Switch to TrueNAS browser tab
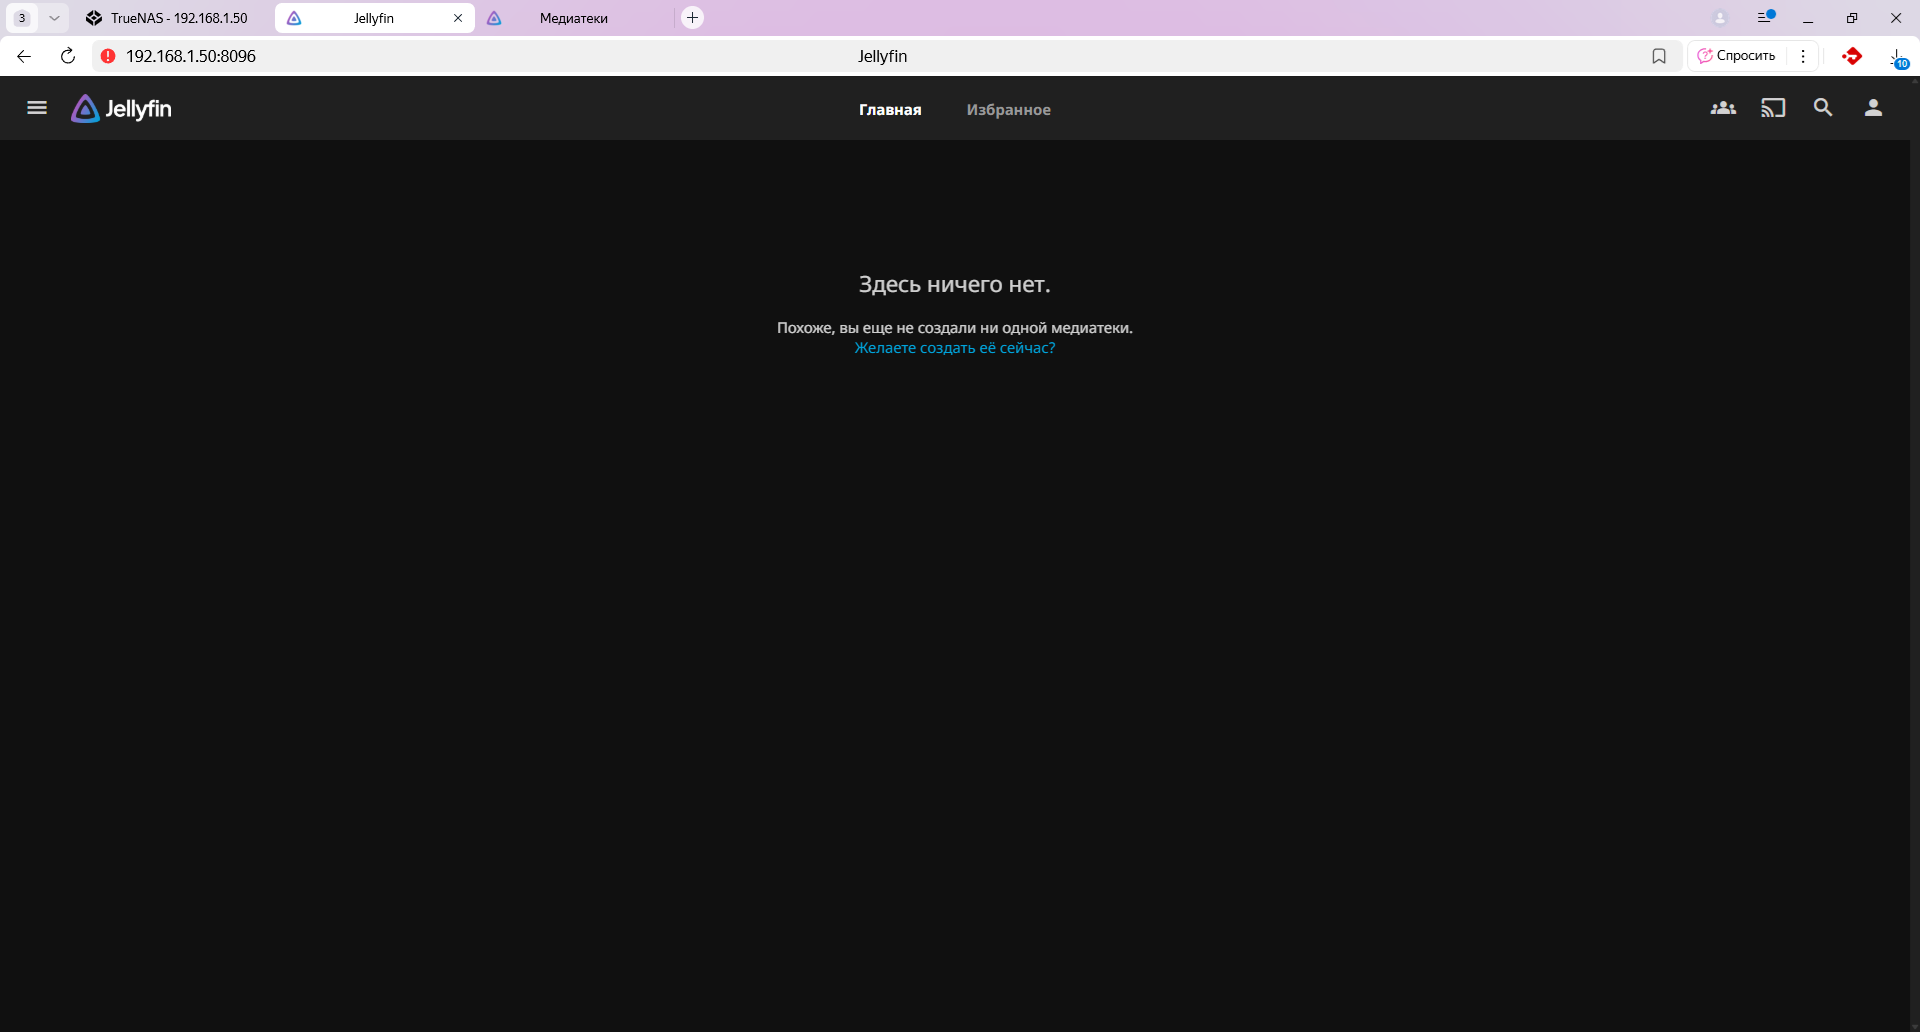1920x1032 pixels. coord(170,18)
